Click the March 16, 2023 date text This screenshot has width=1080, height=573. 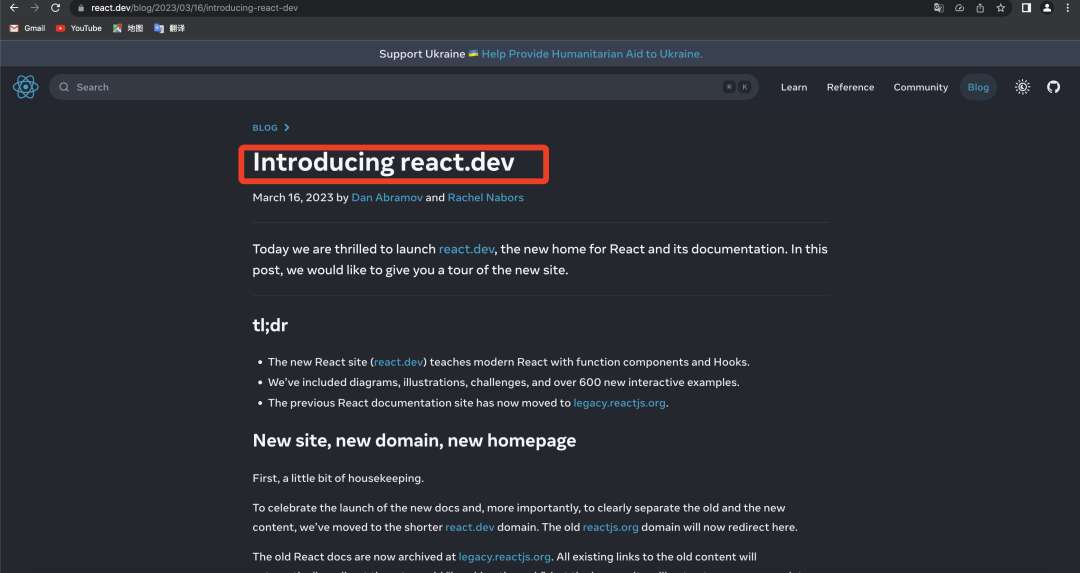pos(293,198)
